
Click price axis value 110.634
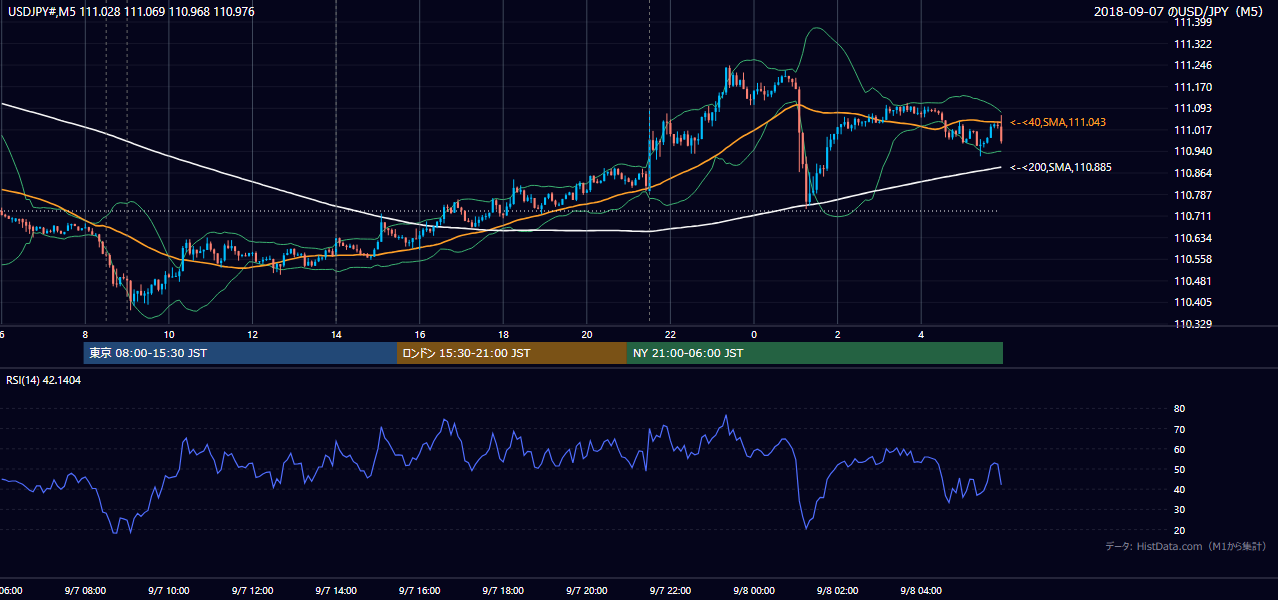pyautogui.click(x=1192, y=238)
